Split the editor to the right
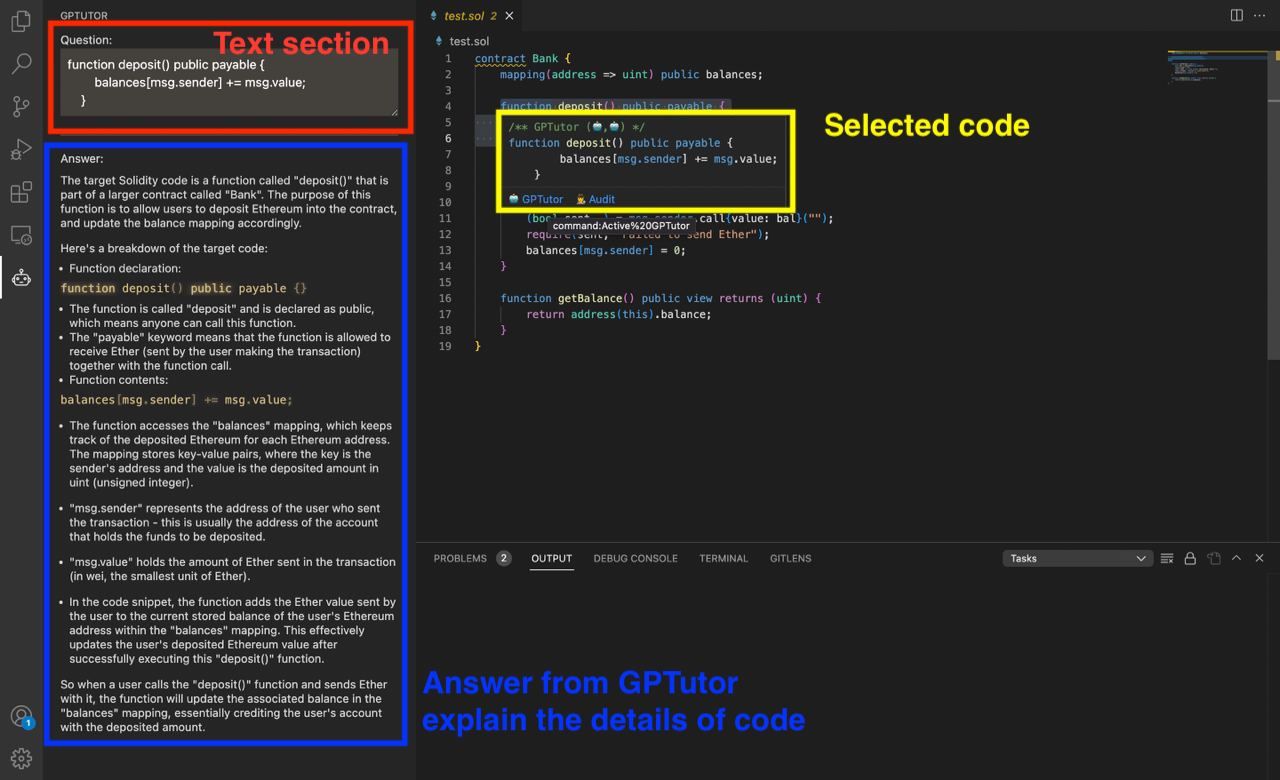Viewport: 1280px width, 780px height. (x=1237, y=15)
